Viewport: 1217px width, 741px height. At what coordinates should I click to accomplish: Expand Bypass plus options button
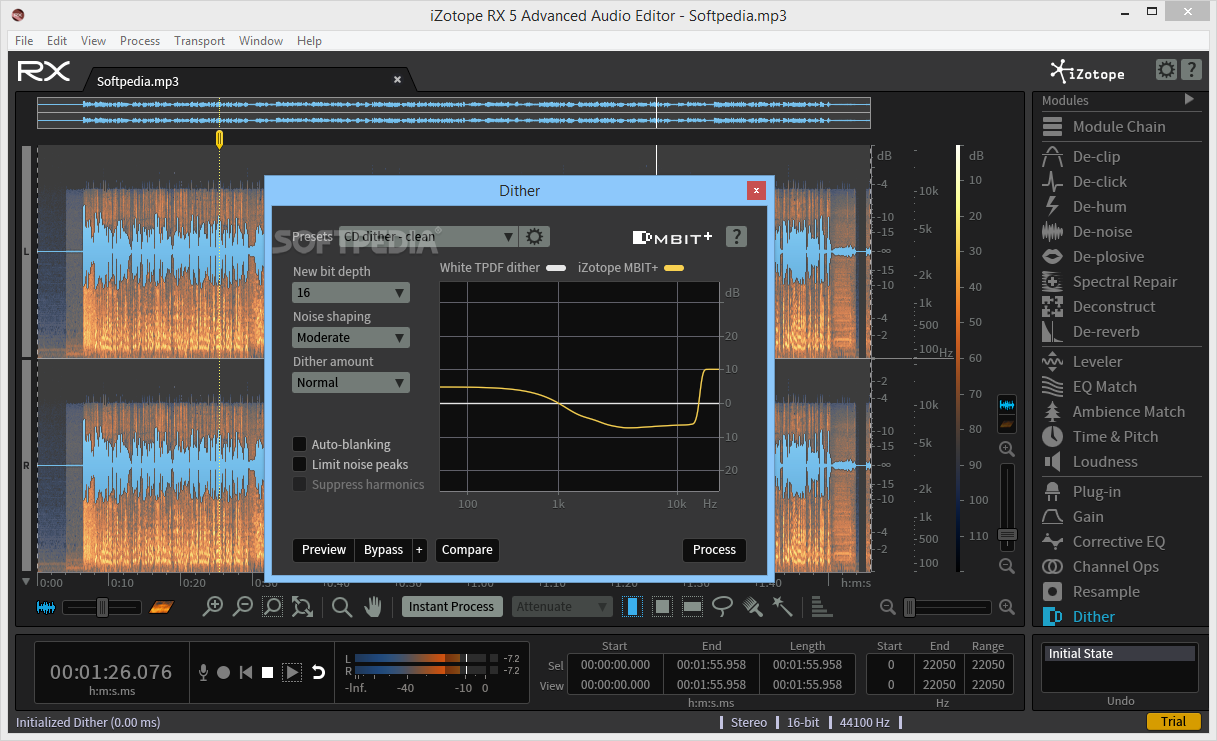coord(419,550)
